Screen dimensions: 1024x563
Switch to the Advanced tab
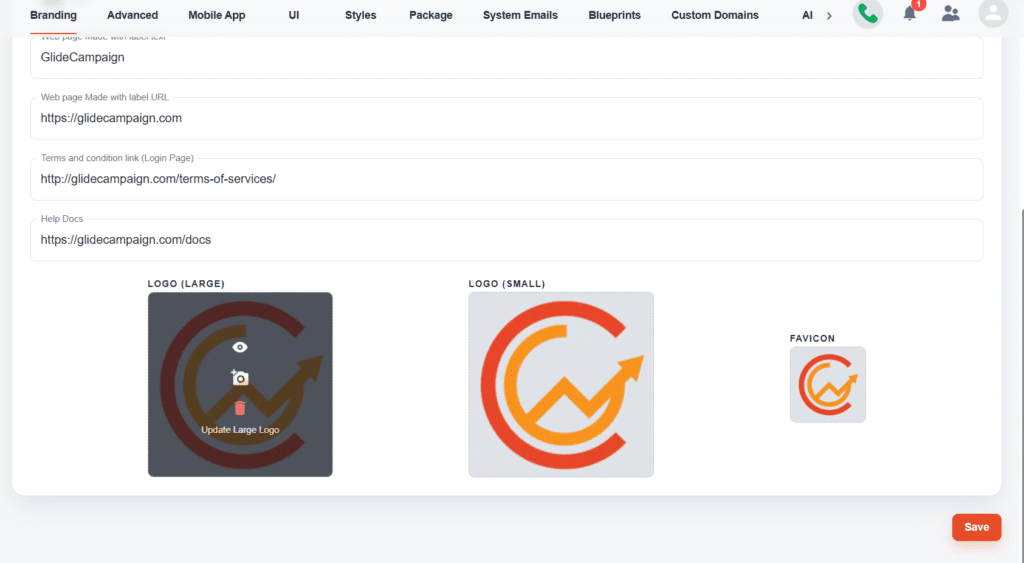[133, 15]
